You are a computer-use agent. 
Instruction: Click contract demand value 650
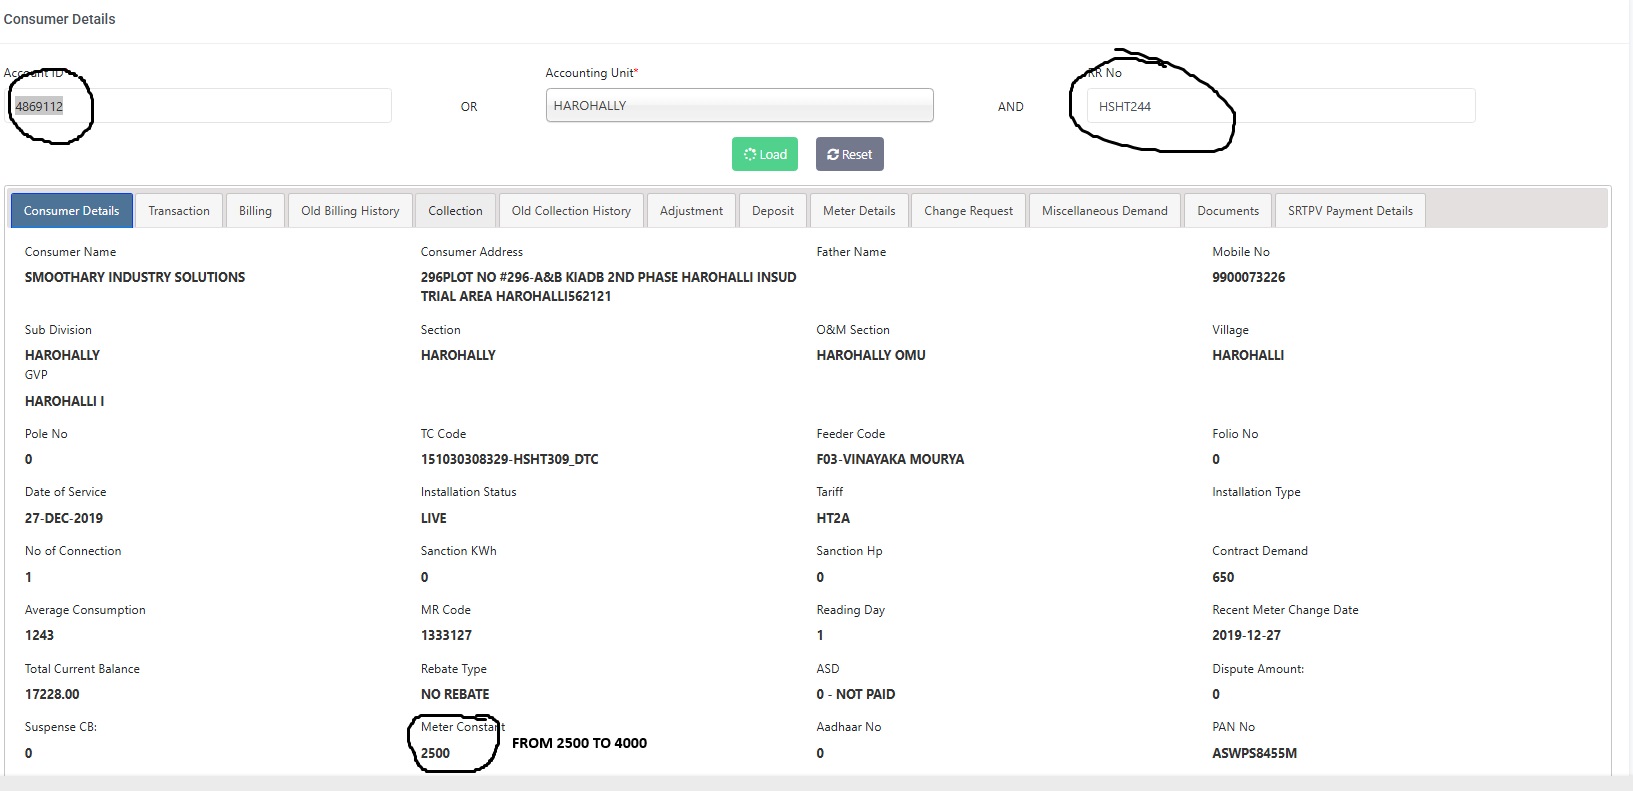click(x=1223, y=577)
